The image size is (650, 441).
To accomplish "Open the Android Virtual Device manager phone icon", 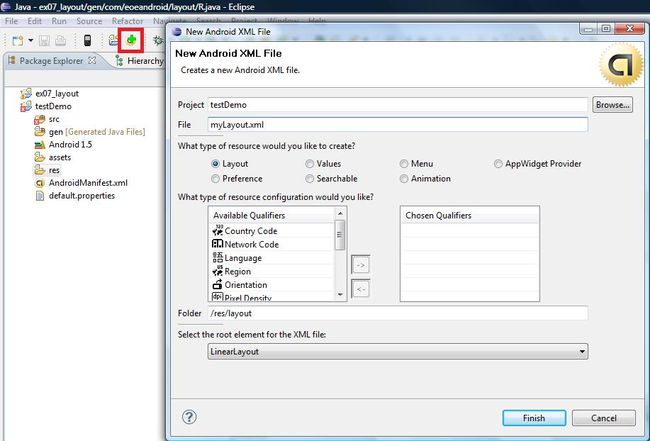I will pos(87,40).
